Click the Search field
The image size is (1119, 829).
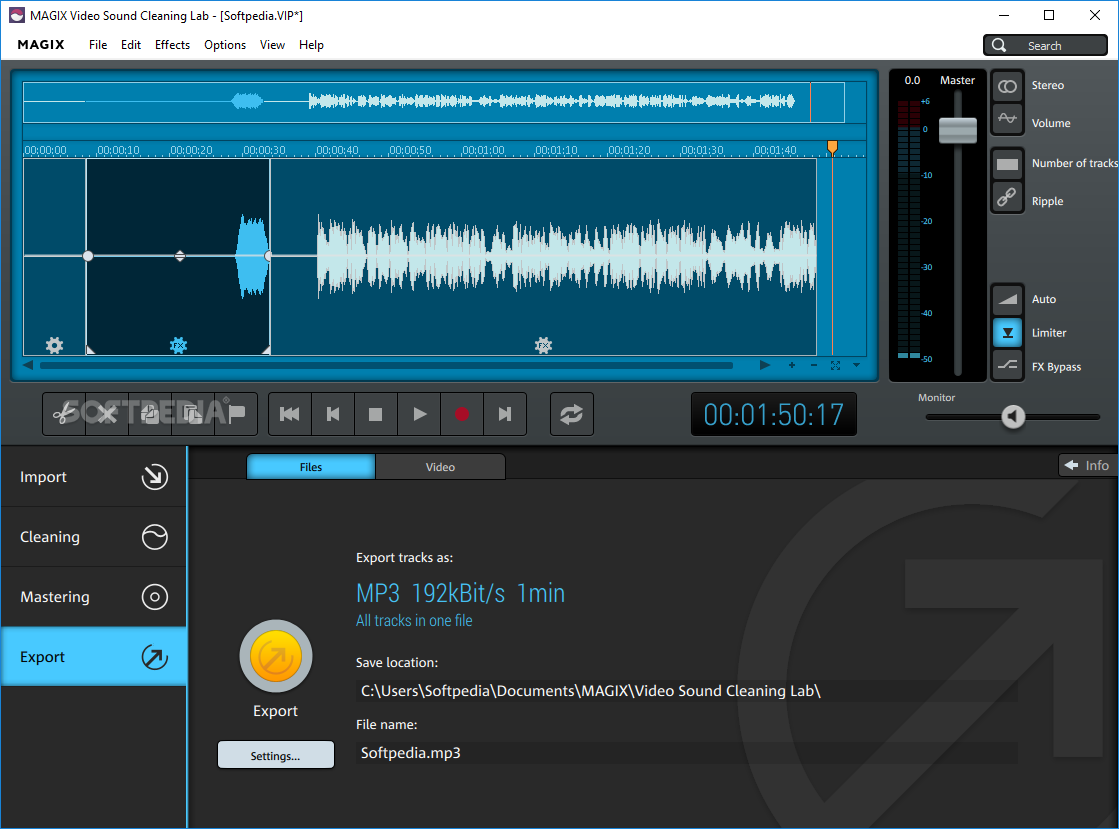click(1045, 45)
